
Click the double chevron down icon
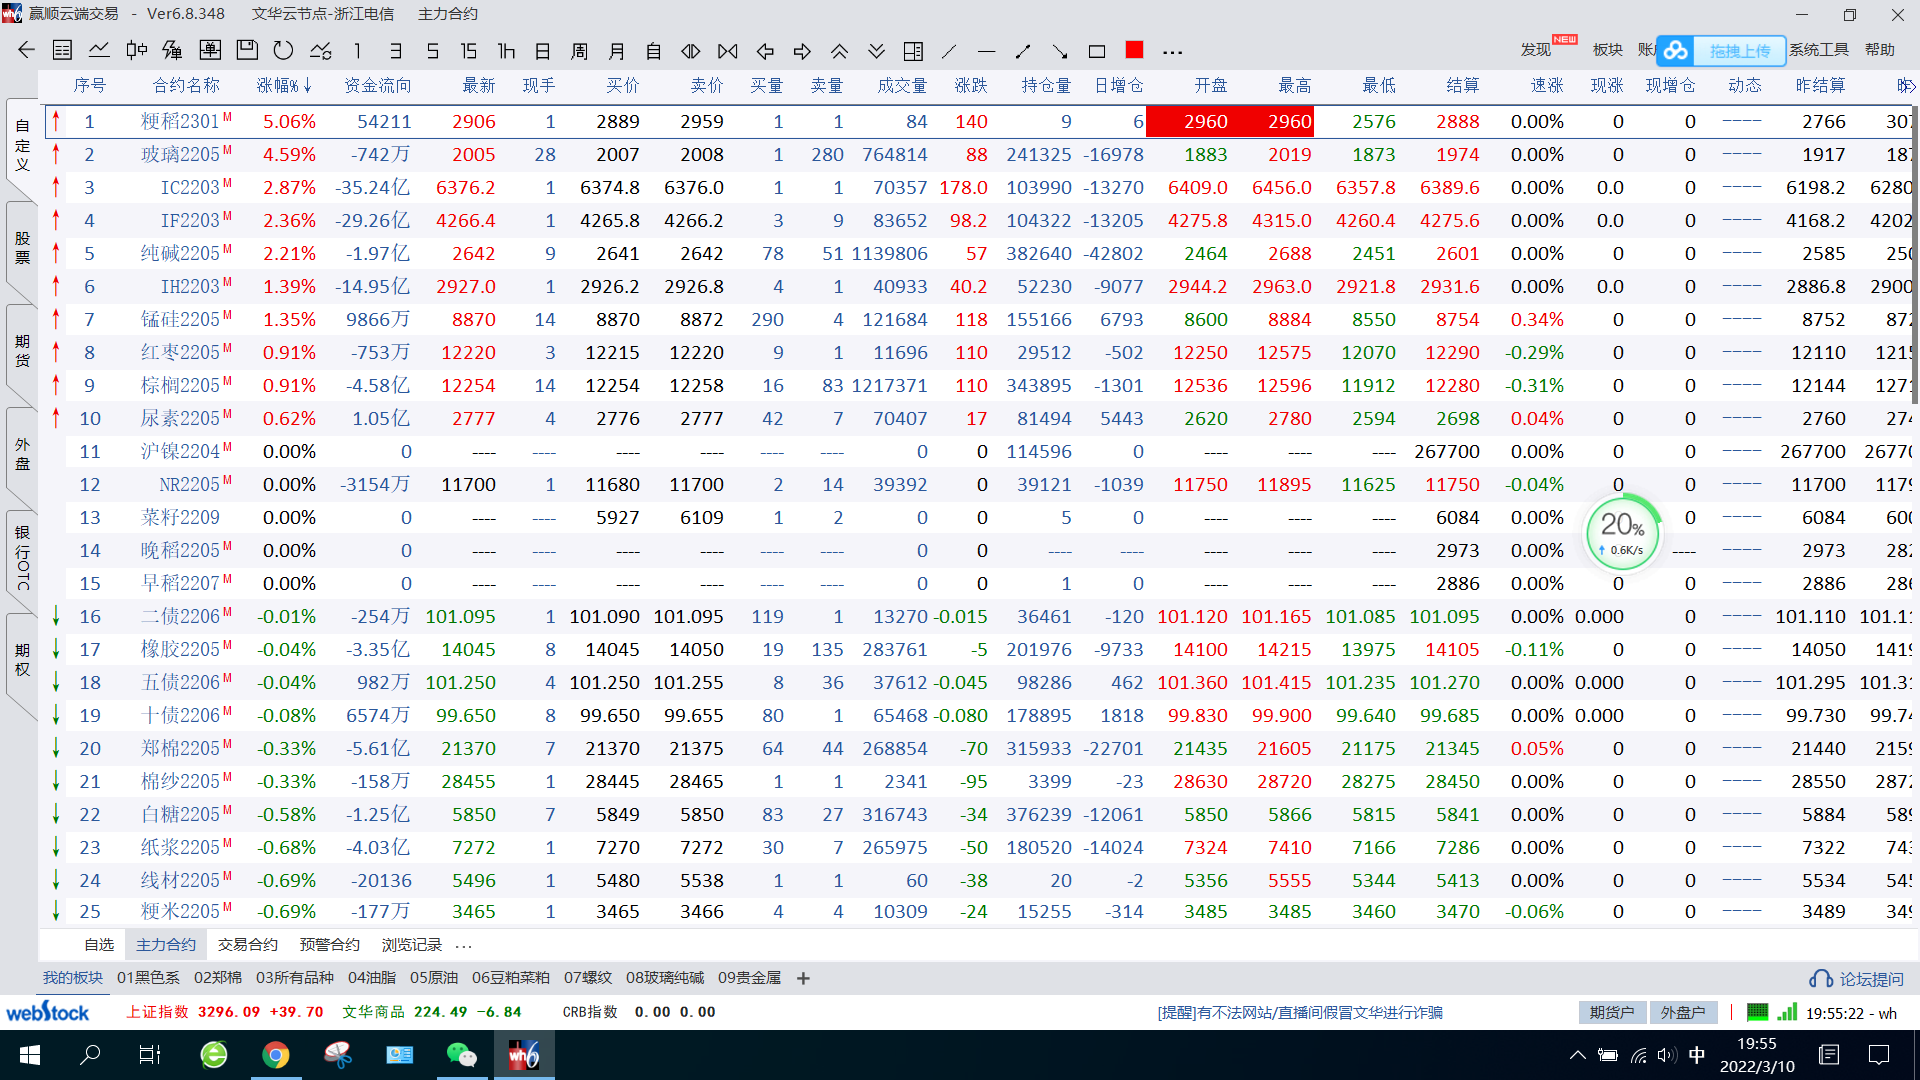(876, 50)
